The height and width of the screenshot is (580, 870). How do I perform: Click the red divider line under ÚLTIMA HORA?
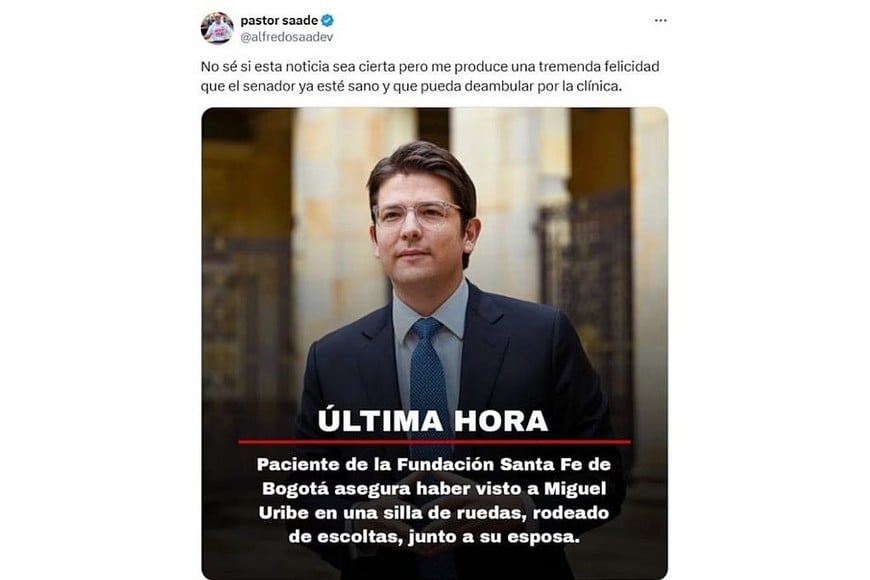tap(434, 442)
